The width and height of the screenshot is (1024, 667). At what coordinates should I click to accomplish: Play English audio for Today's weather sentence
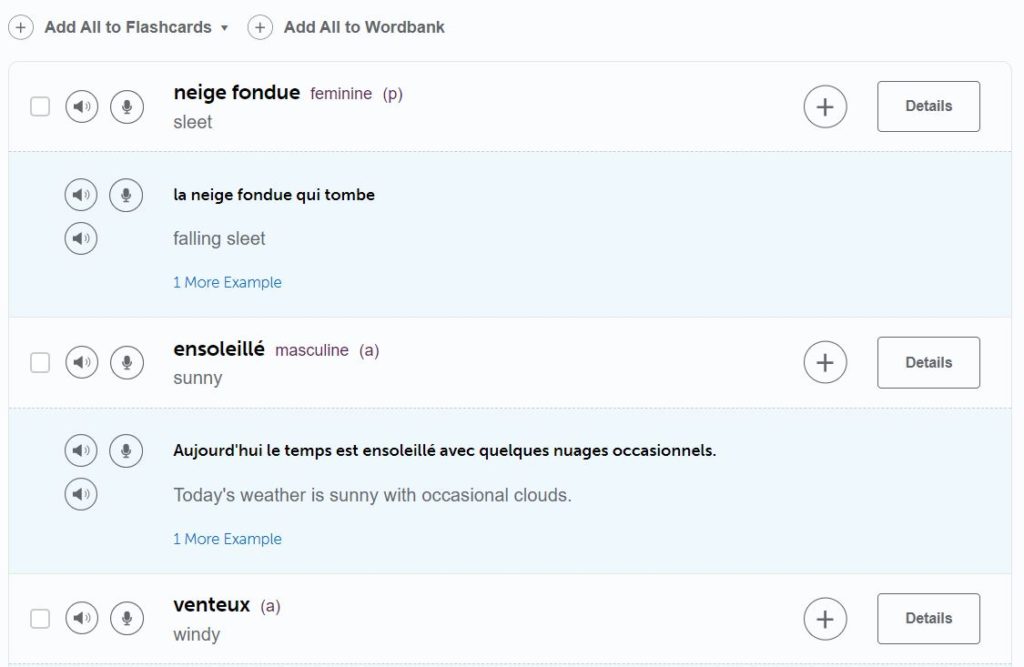(81, 494)
